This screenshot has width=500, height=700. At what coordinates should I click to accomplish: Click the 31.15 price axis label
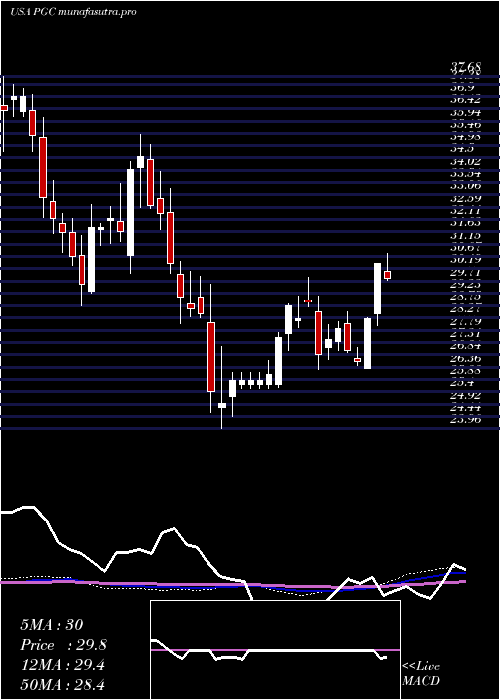tap(467, 235)
